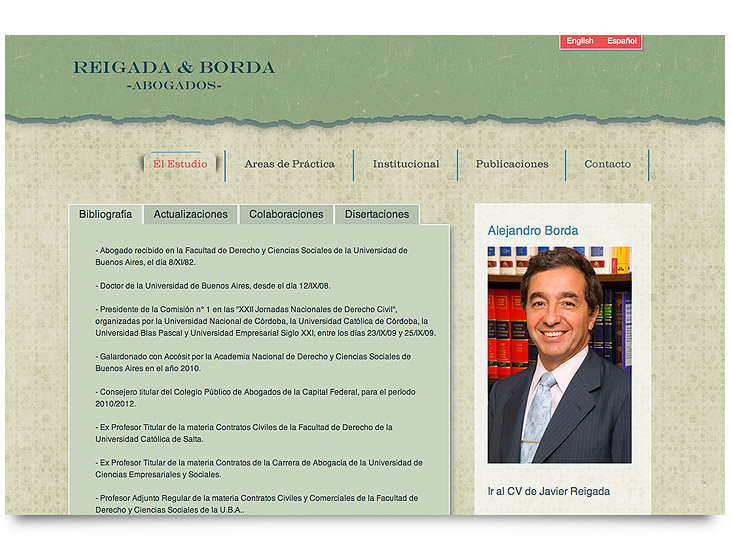The image size is (732, 537).
Task: Click Alejandro Borda's portrait photo
Action: point(559,355)
